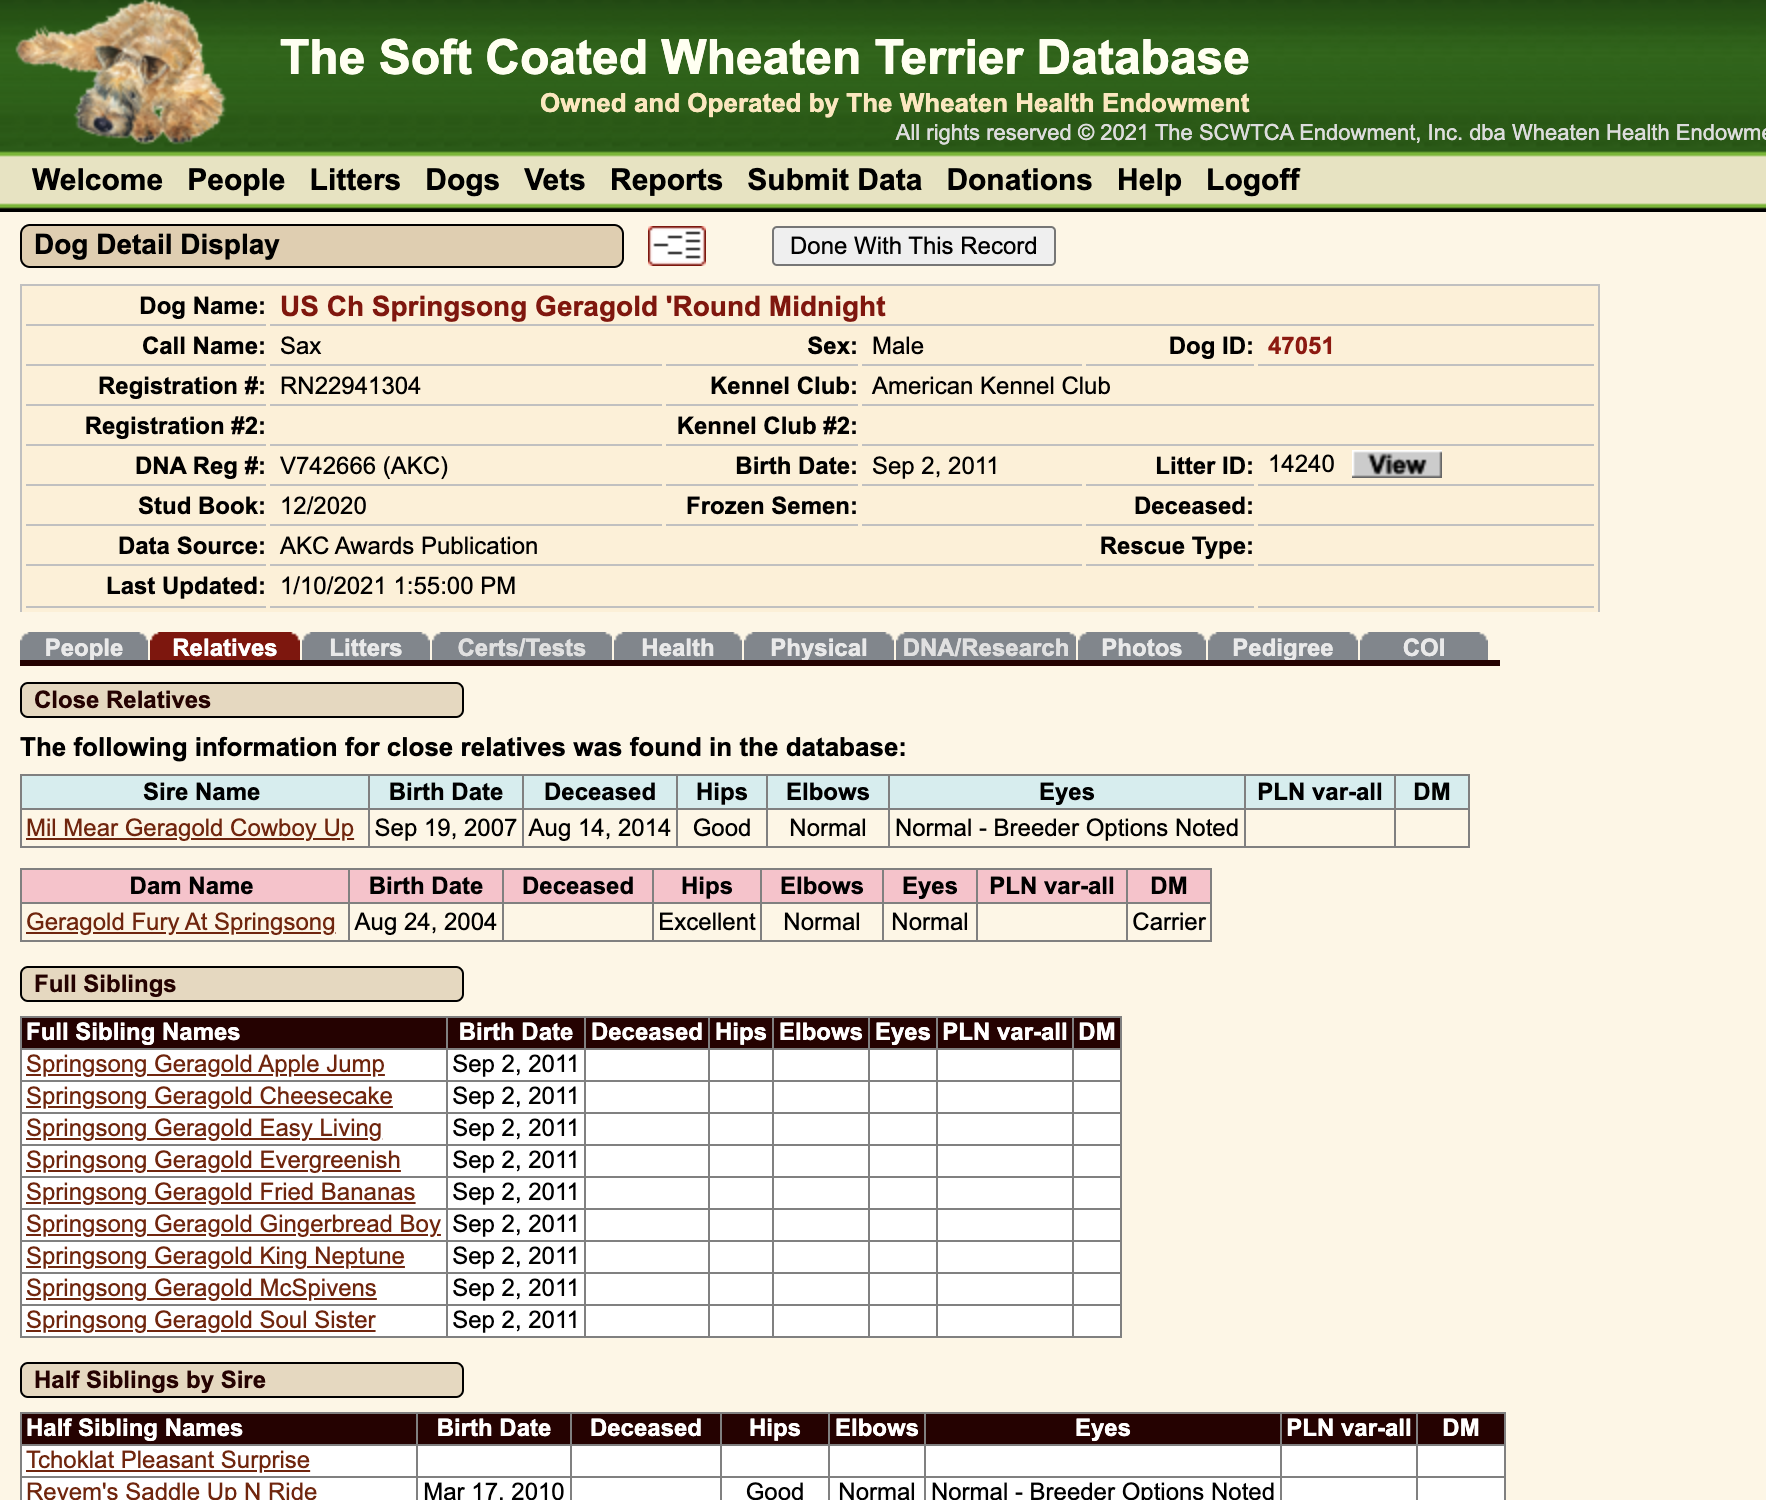Image resolution: width=1766 pixels, height=1500 pixels.
Task: Open the Vets menu
Action: click(554, 180)
